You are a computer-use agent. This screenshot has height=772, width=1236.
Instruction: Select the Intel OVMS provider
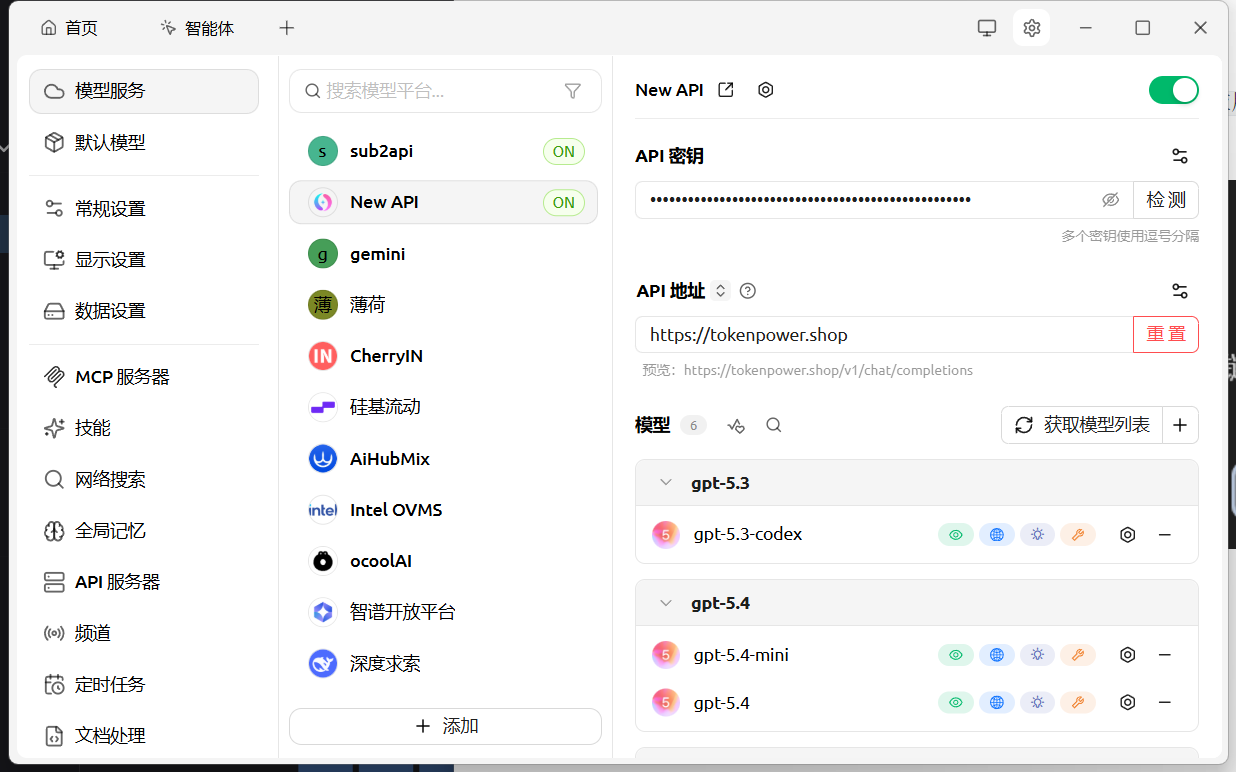(443, 510)
